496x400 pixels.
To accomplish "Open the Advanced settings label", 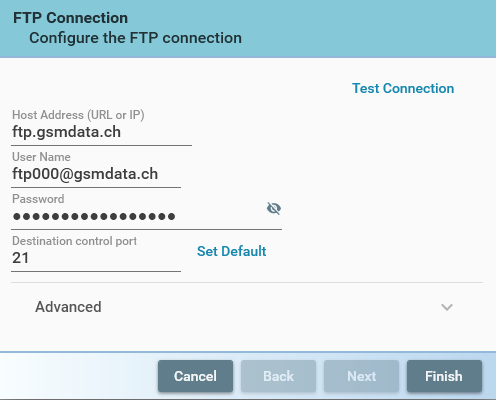I will pos(68,307).
